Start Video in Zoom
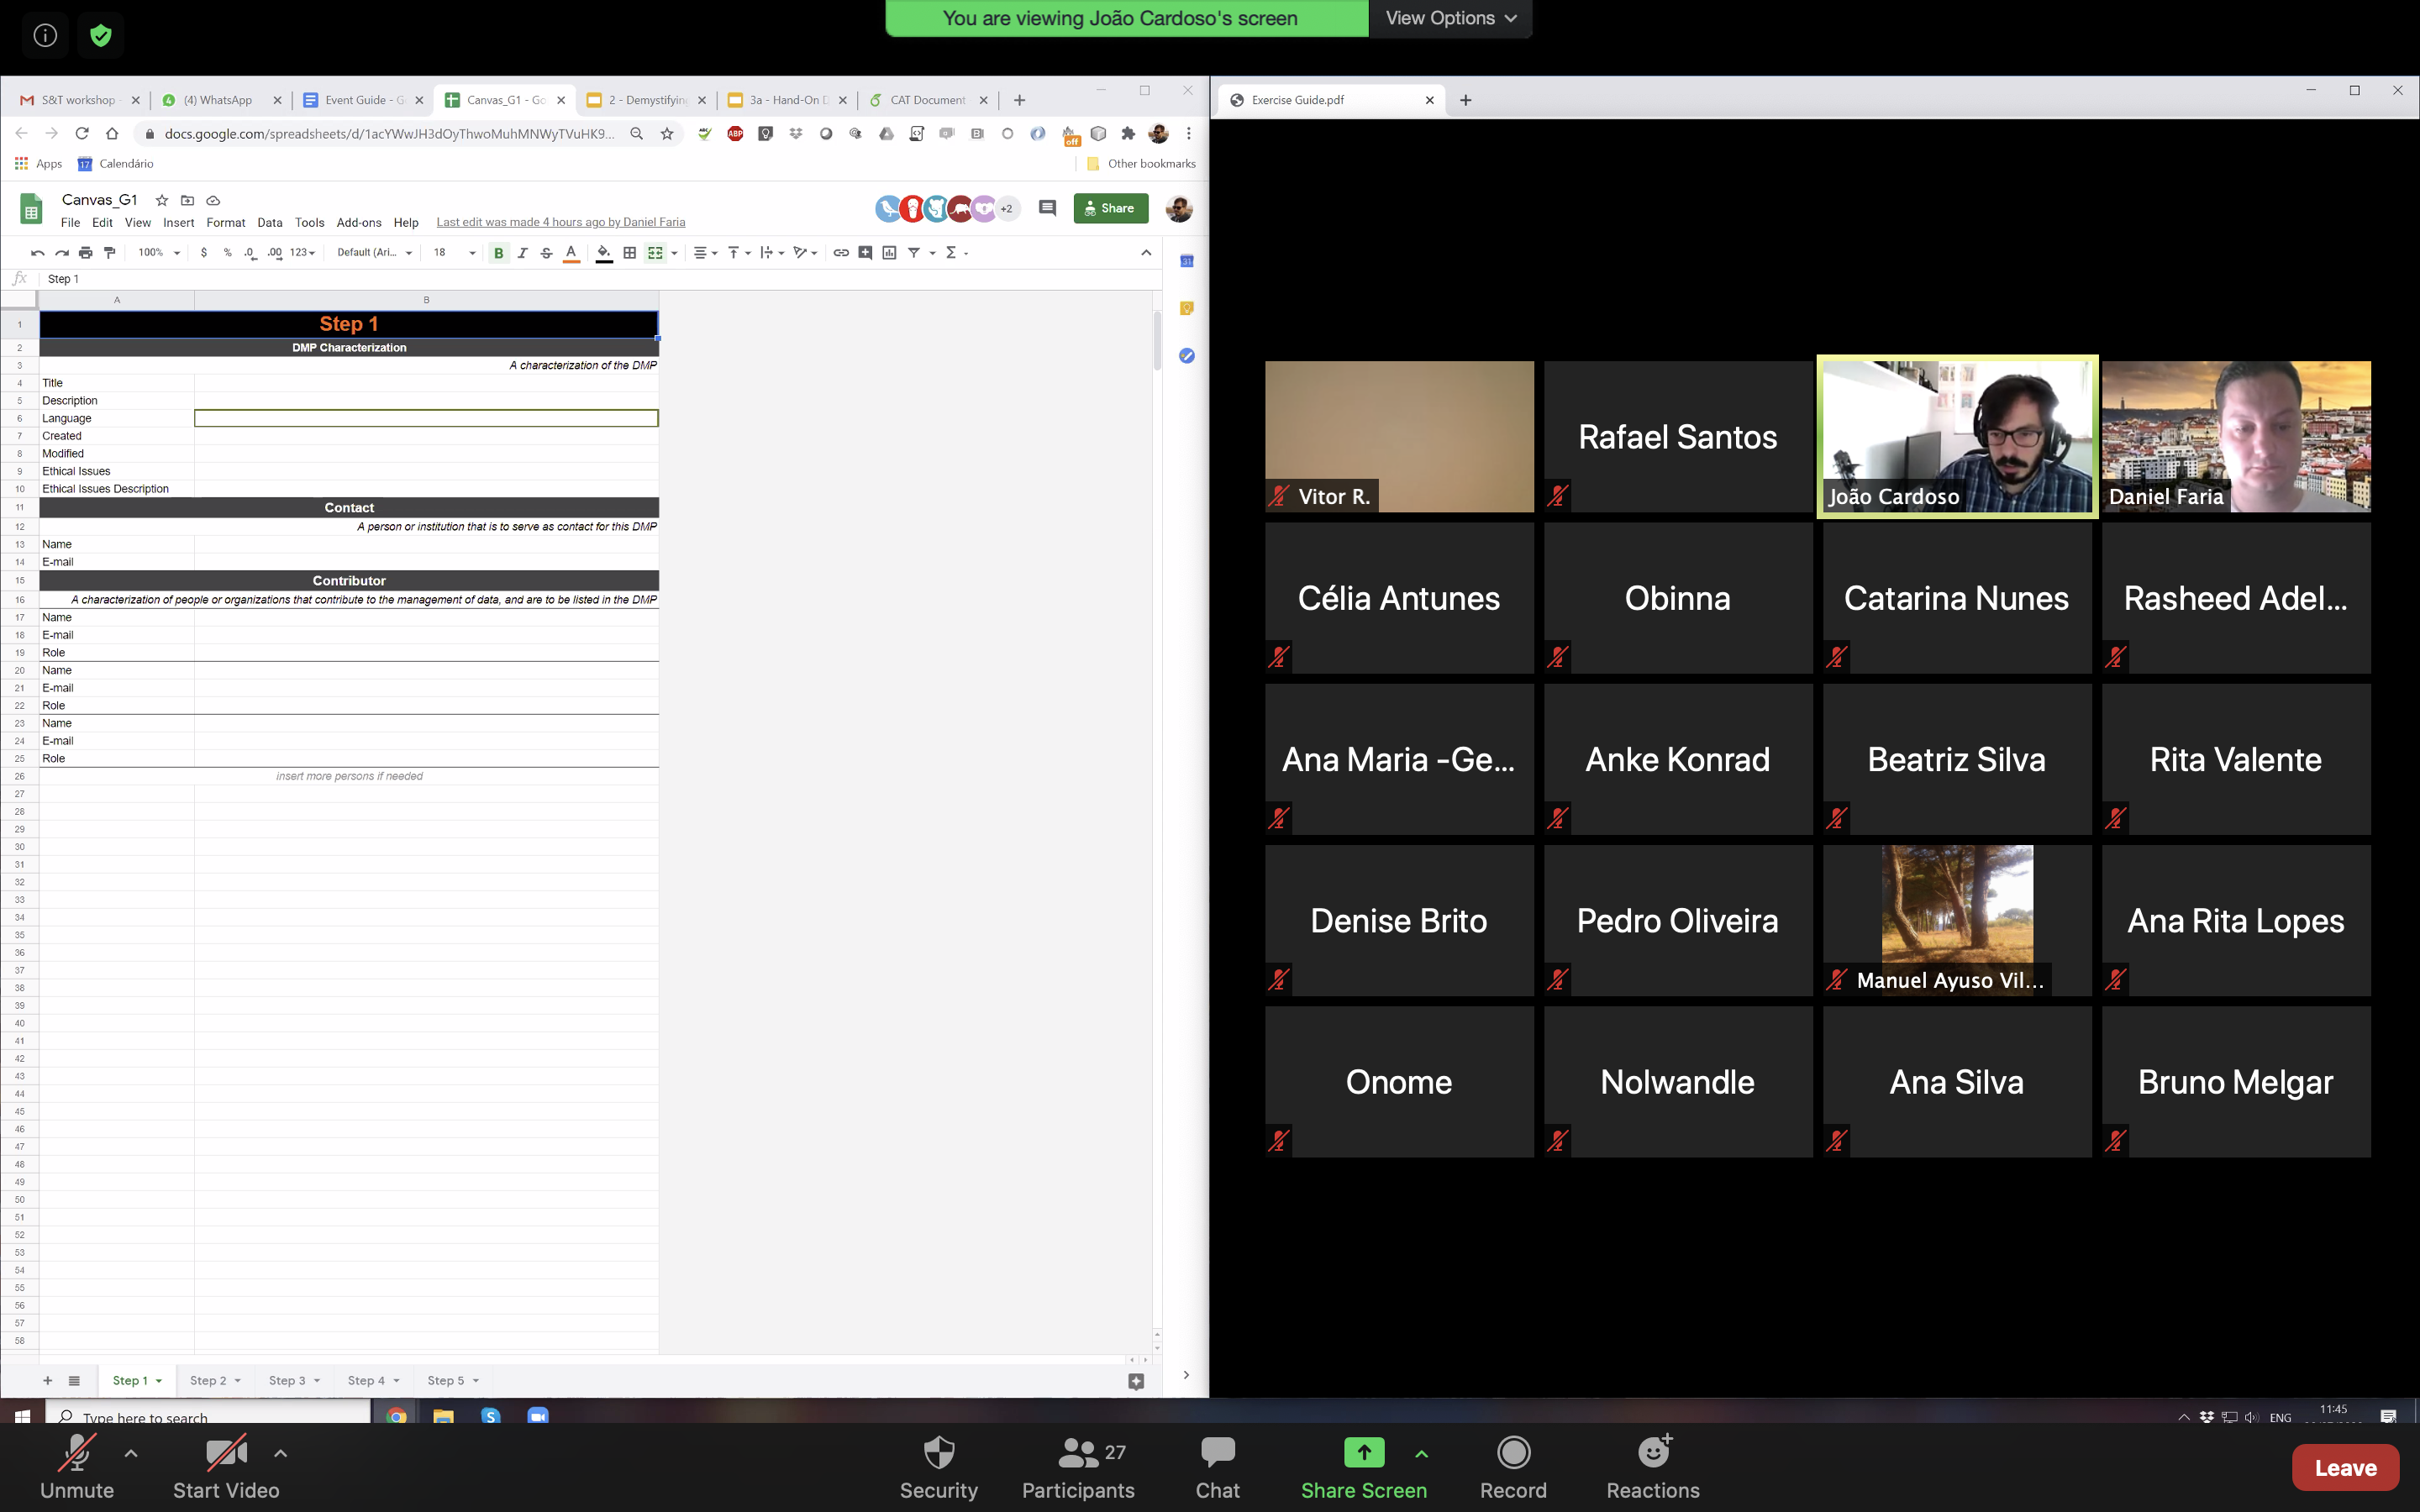This screenshot has width=2420, height=1512. pos(226,1467)
